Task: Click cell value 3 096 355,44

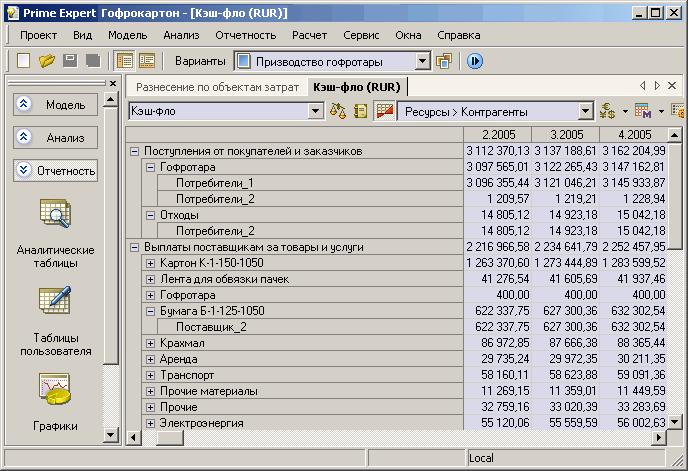Action: tap(498, 183)
